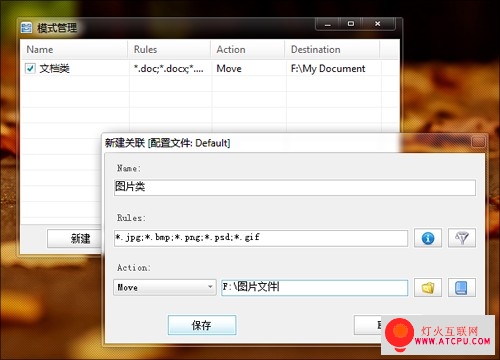Screen dimensions: 500x360
Task: Click the Rules input field with *.jpg
Action: pos(261,238)
